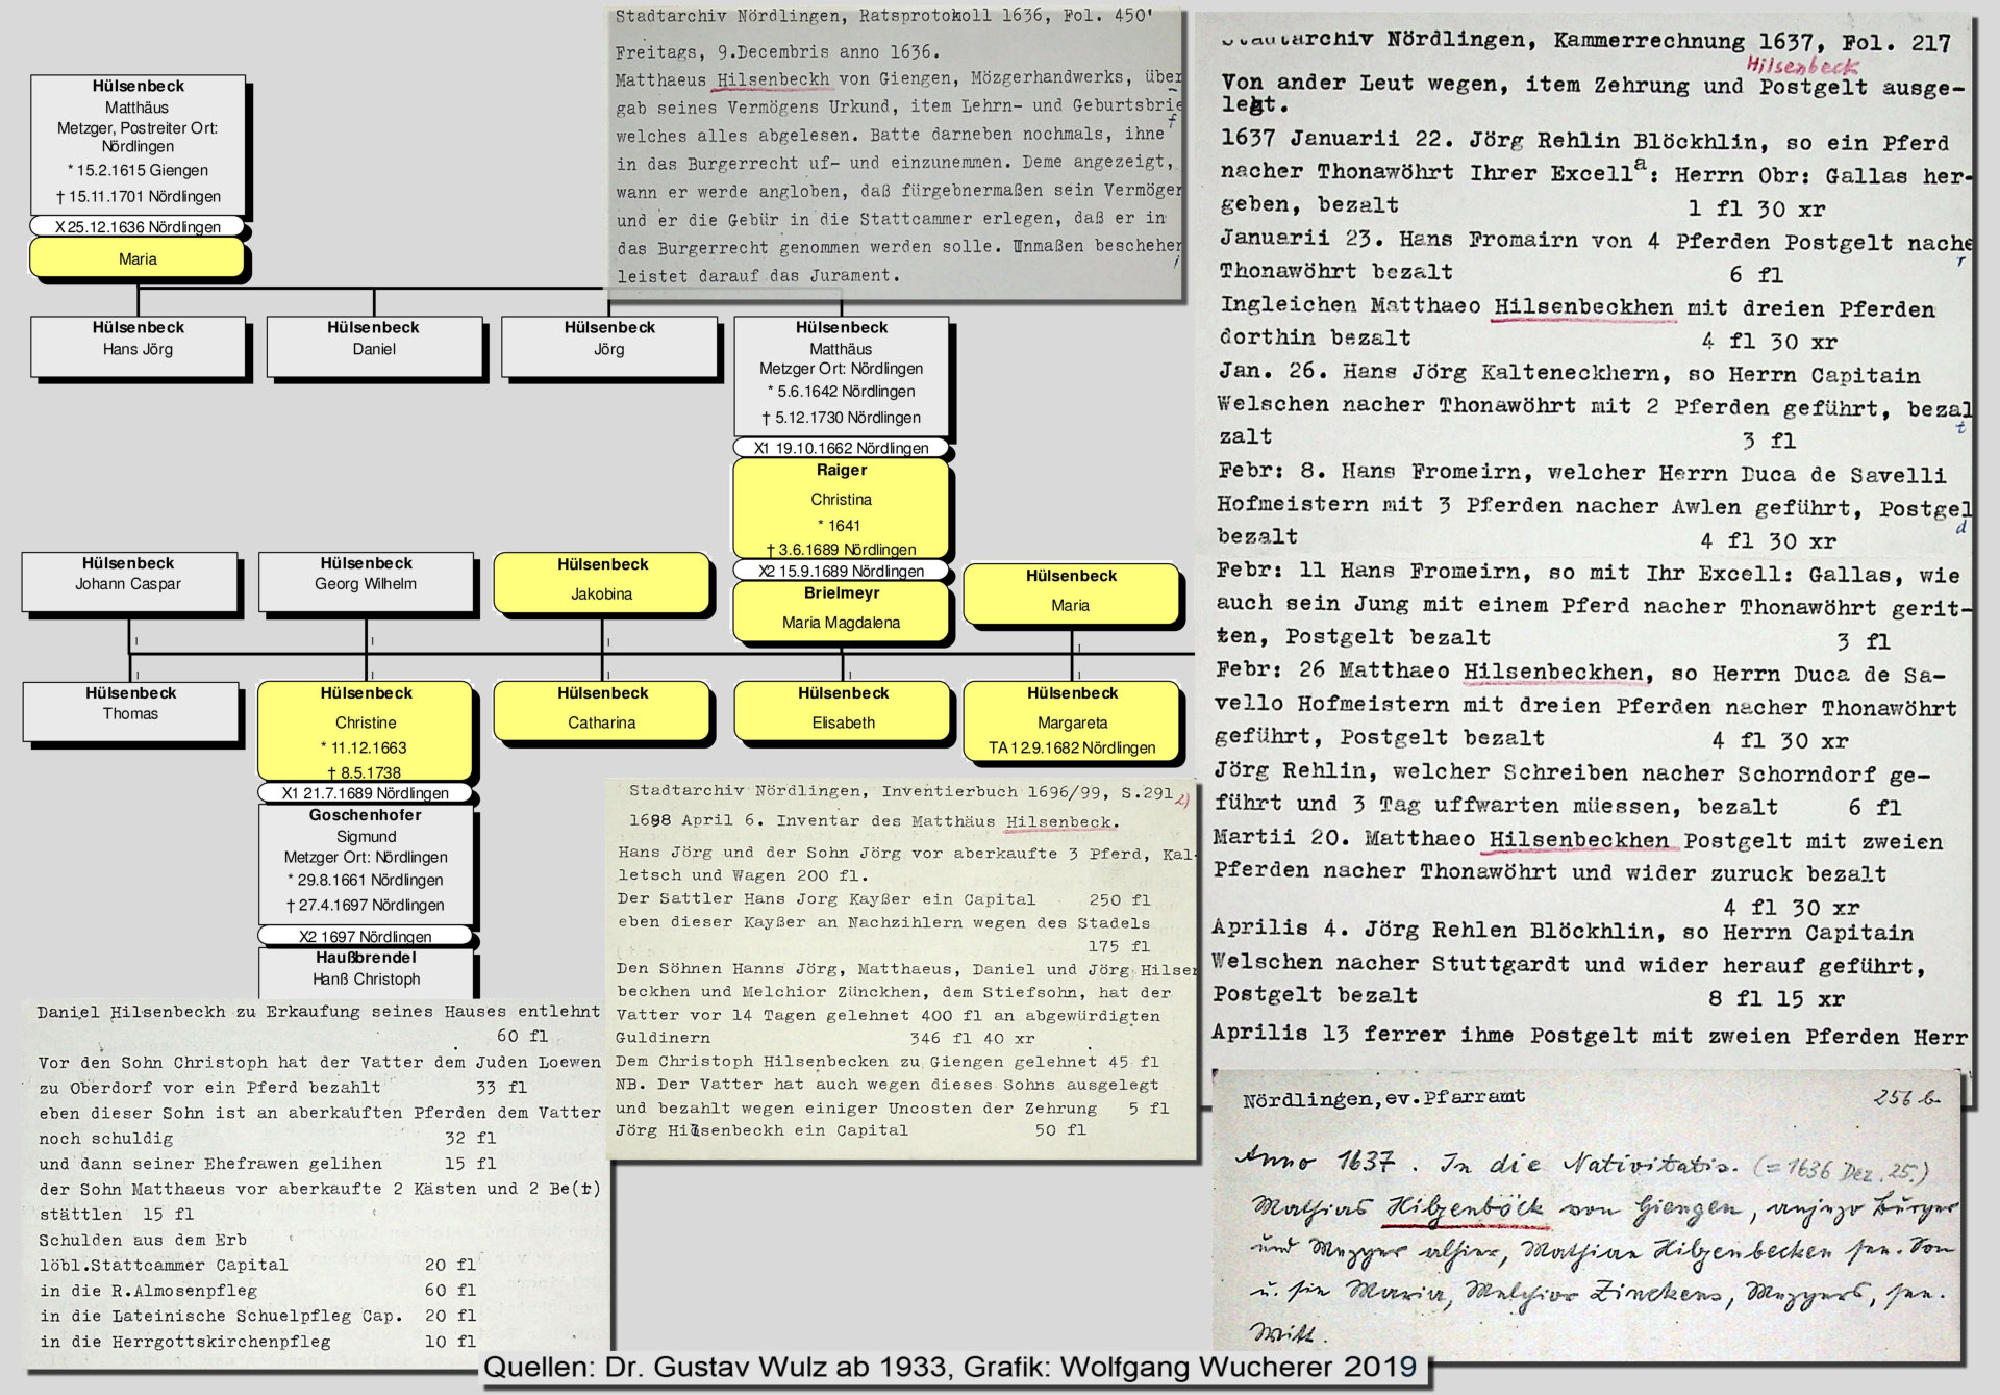The width and height of the screenshot is (2000, 1395).
Task: Select the Daniel Hülsenbeck box
Action: [374, 346]
